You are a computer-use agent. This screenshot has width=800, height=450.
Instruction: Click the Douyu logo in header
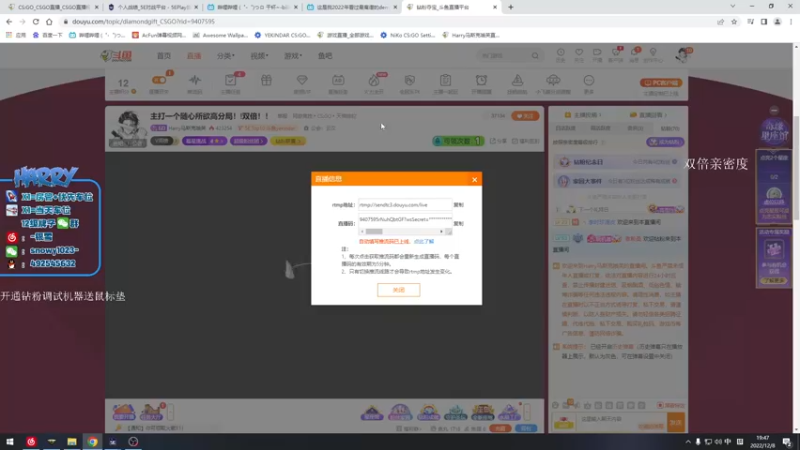[116, 56]
